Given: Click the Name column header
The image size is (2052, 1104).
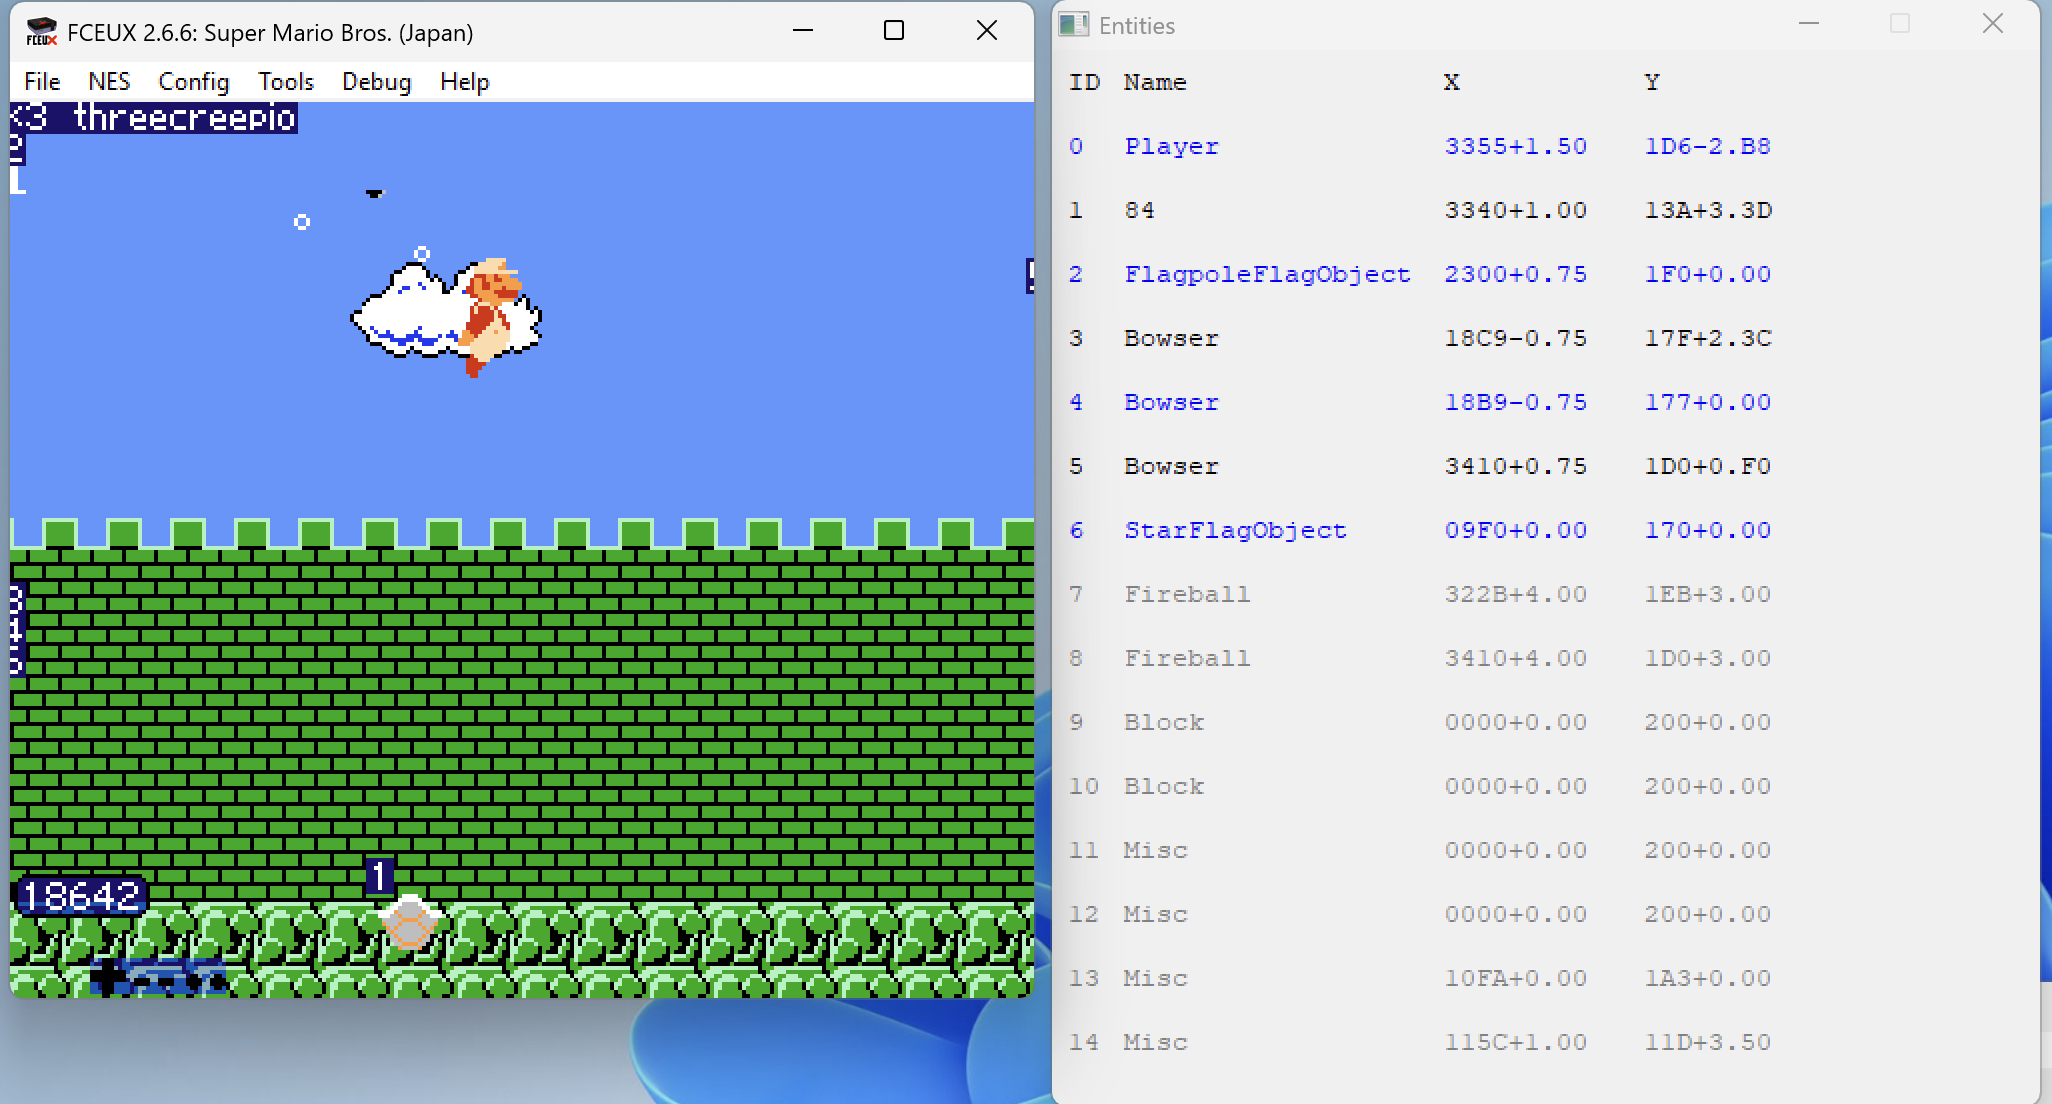Looking at the screenshot, I should tap(1155, 83).
